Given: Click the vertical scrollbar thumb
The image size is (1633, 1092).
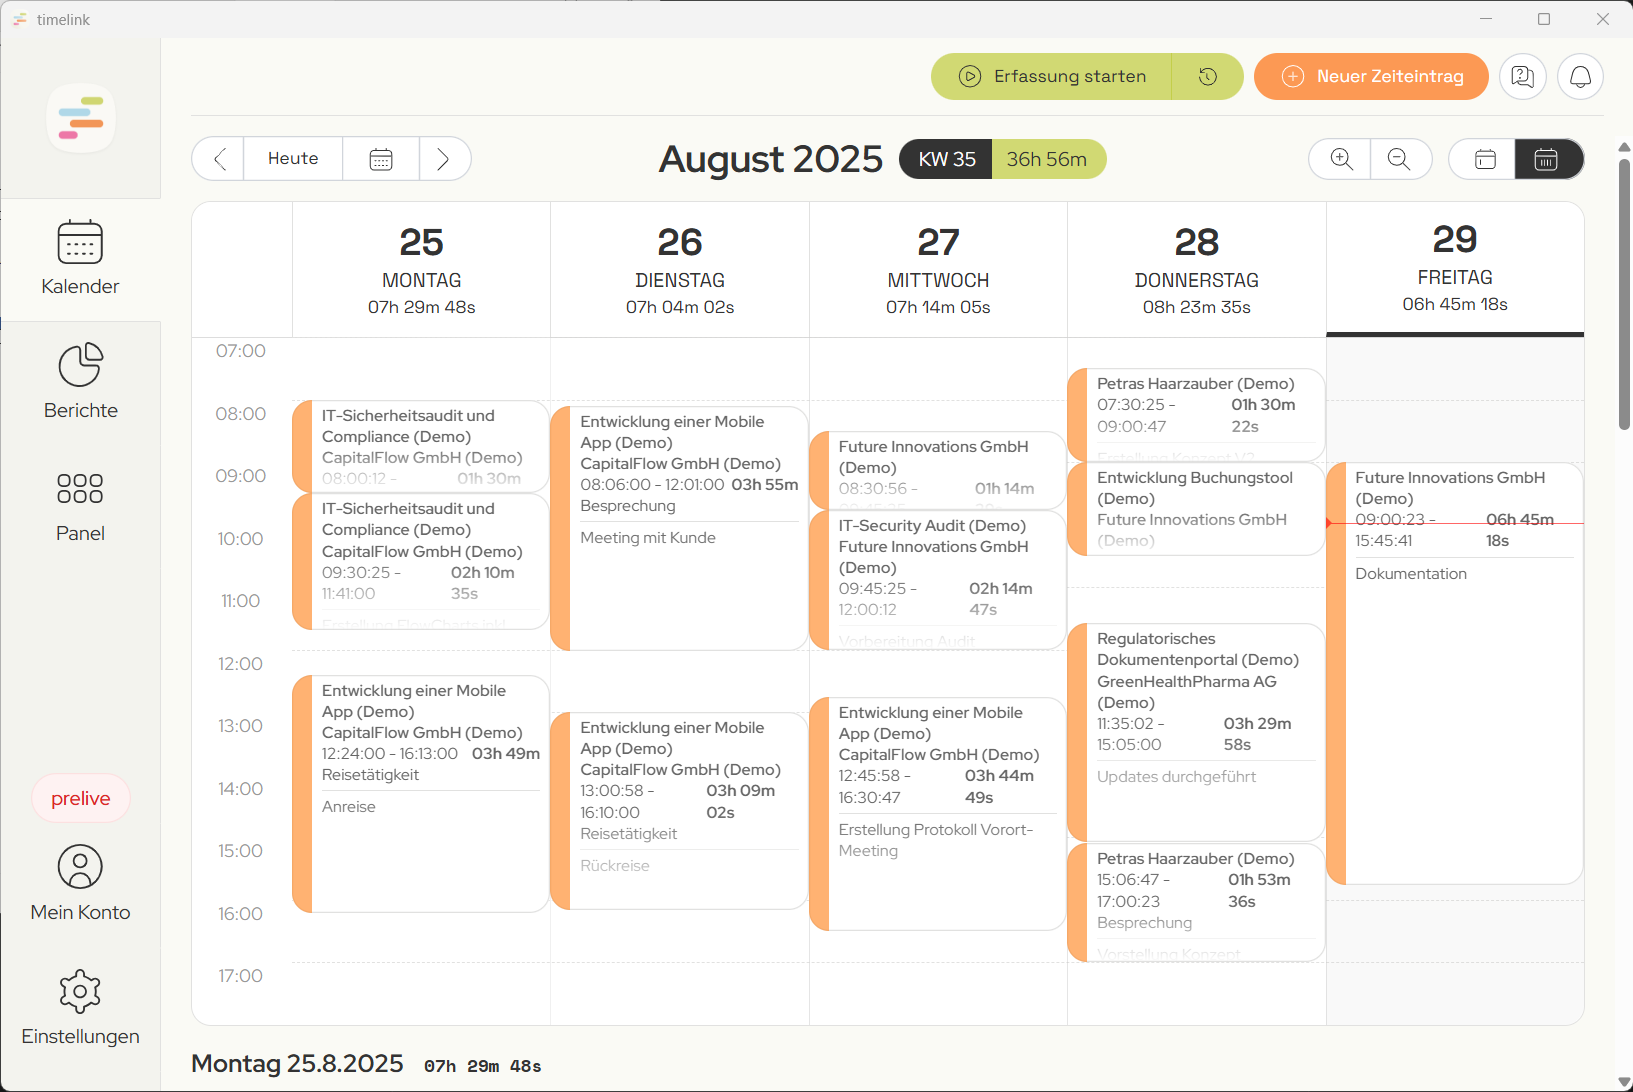Looking at the screenshot, I should [1624, 293].
